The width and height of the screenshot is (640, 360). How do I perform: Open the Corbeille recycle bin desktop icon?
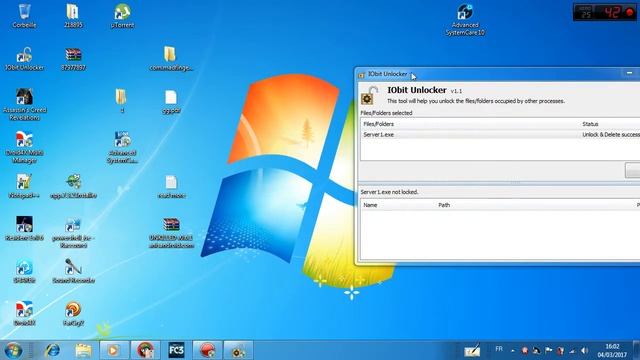(x=24, y=16)
